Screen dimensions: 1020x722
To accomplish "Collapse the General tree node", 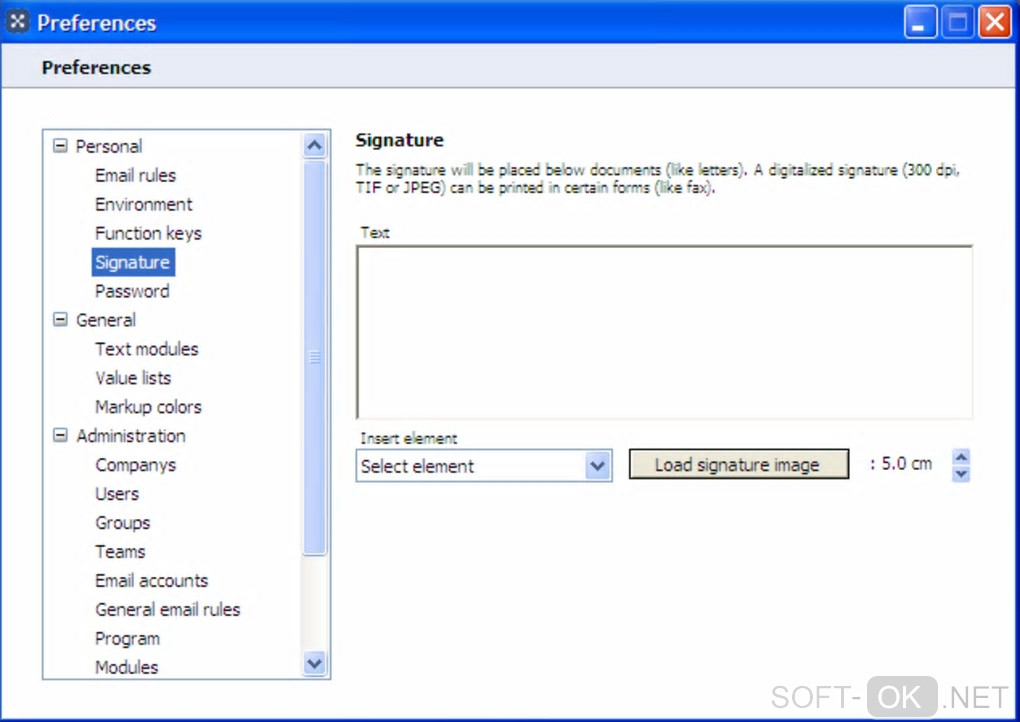I will pos(60,319).
